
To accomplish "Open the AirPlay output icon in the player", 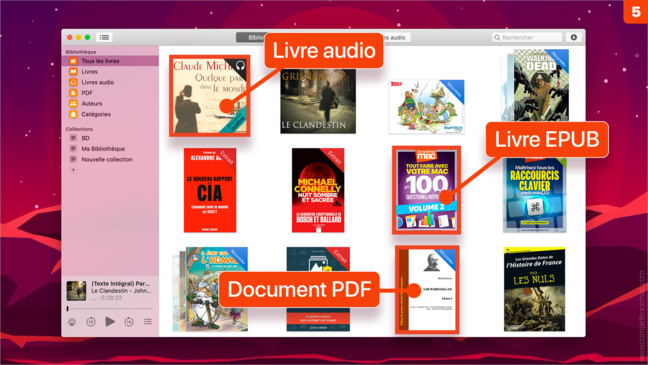I will pos(72,322).
